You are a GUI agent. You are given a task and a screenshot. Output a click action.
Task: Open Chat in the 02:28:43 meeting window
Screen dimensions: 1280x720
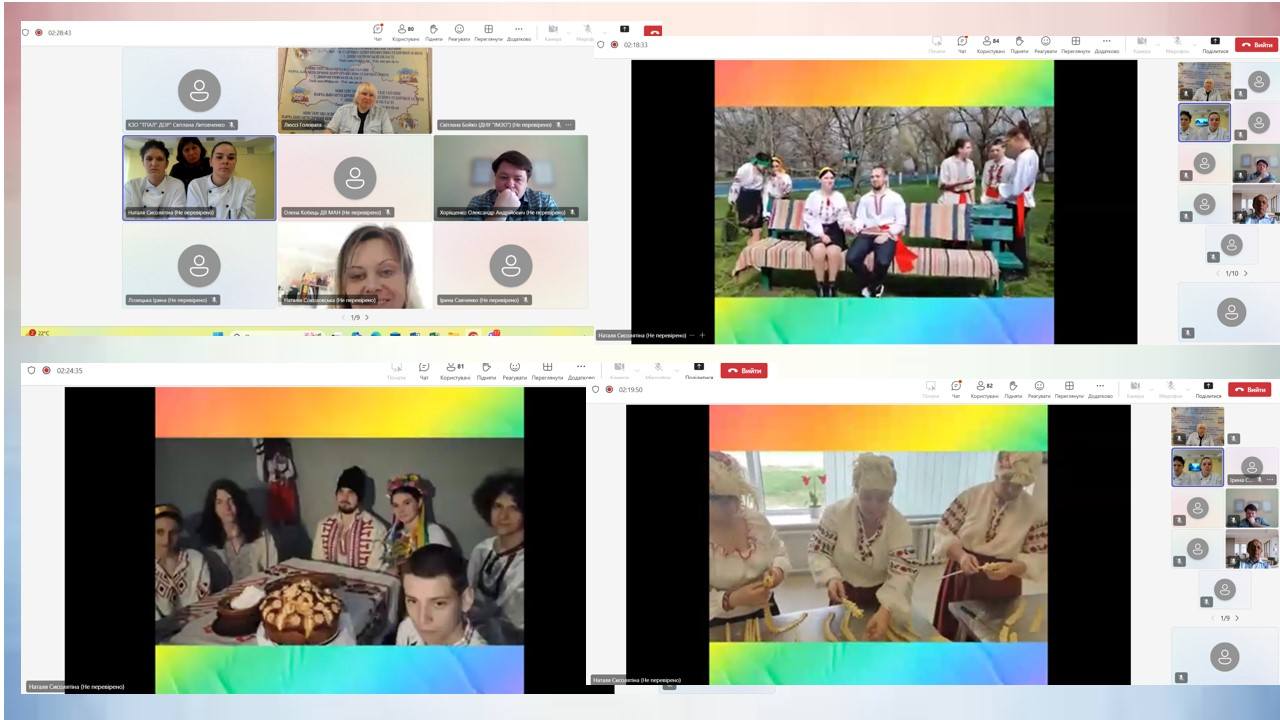(x=378, y=30)
